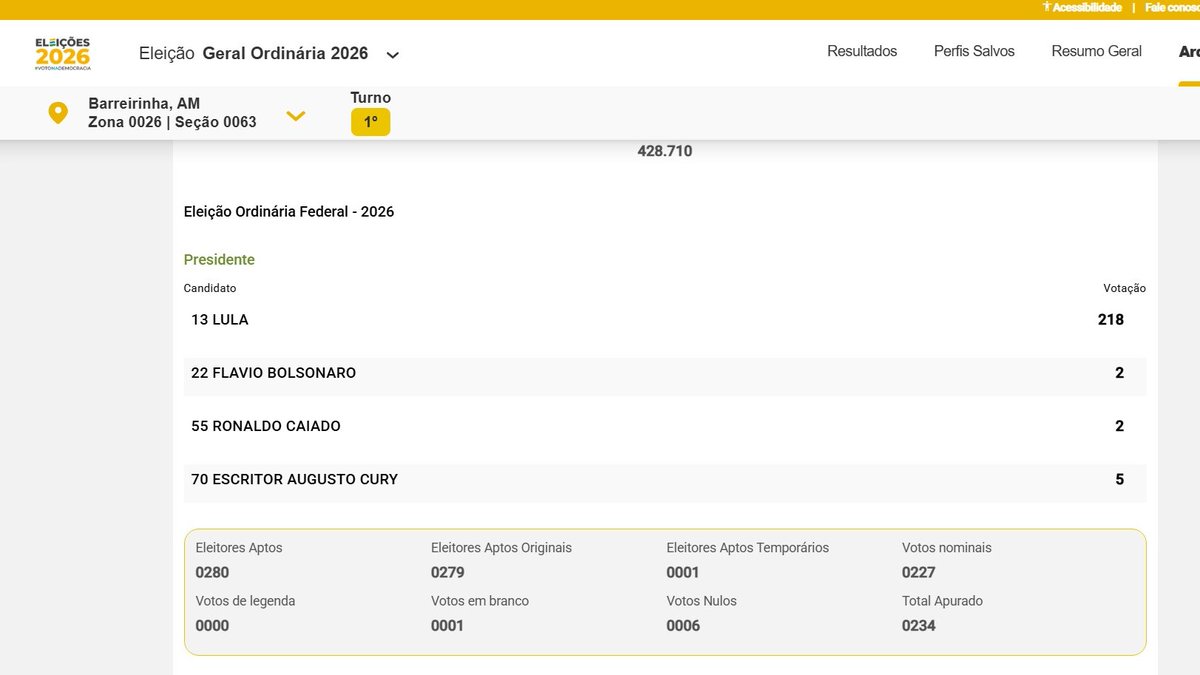Click the Eleições 2026 logo
Screen dimensions: 1200x675
63,54
